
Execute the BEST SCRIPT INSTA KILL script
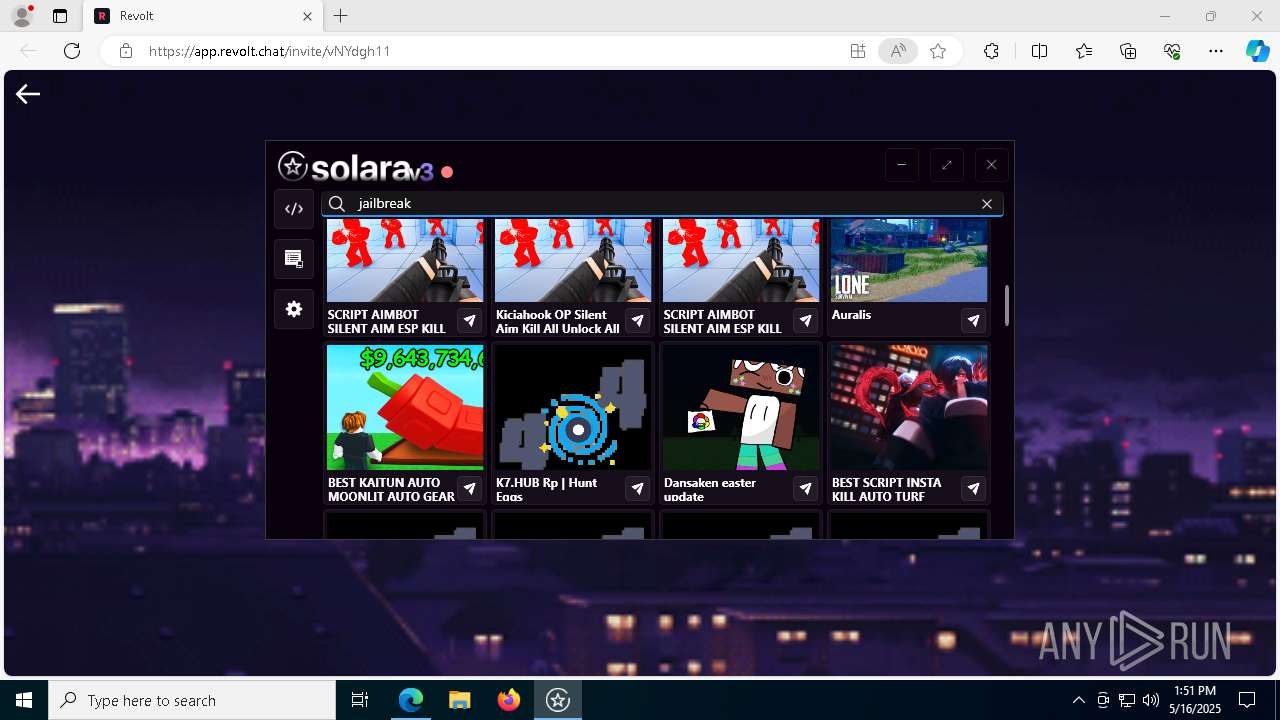coord(973,489)
